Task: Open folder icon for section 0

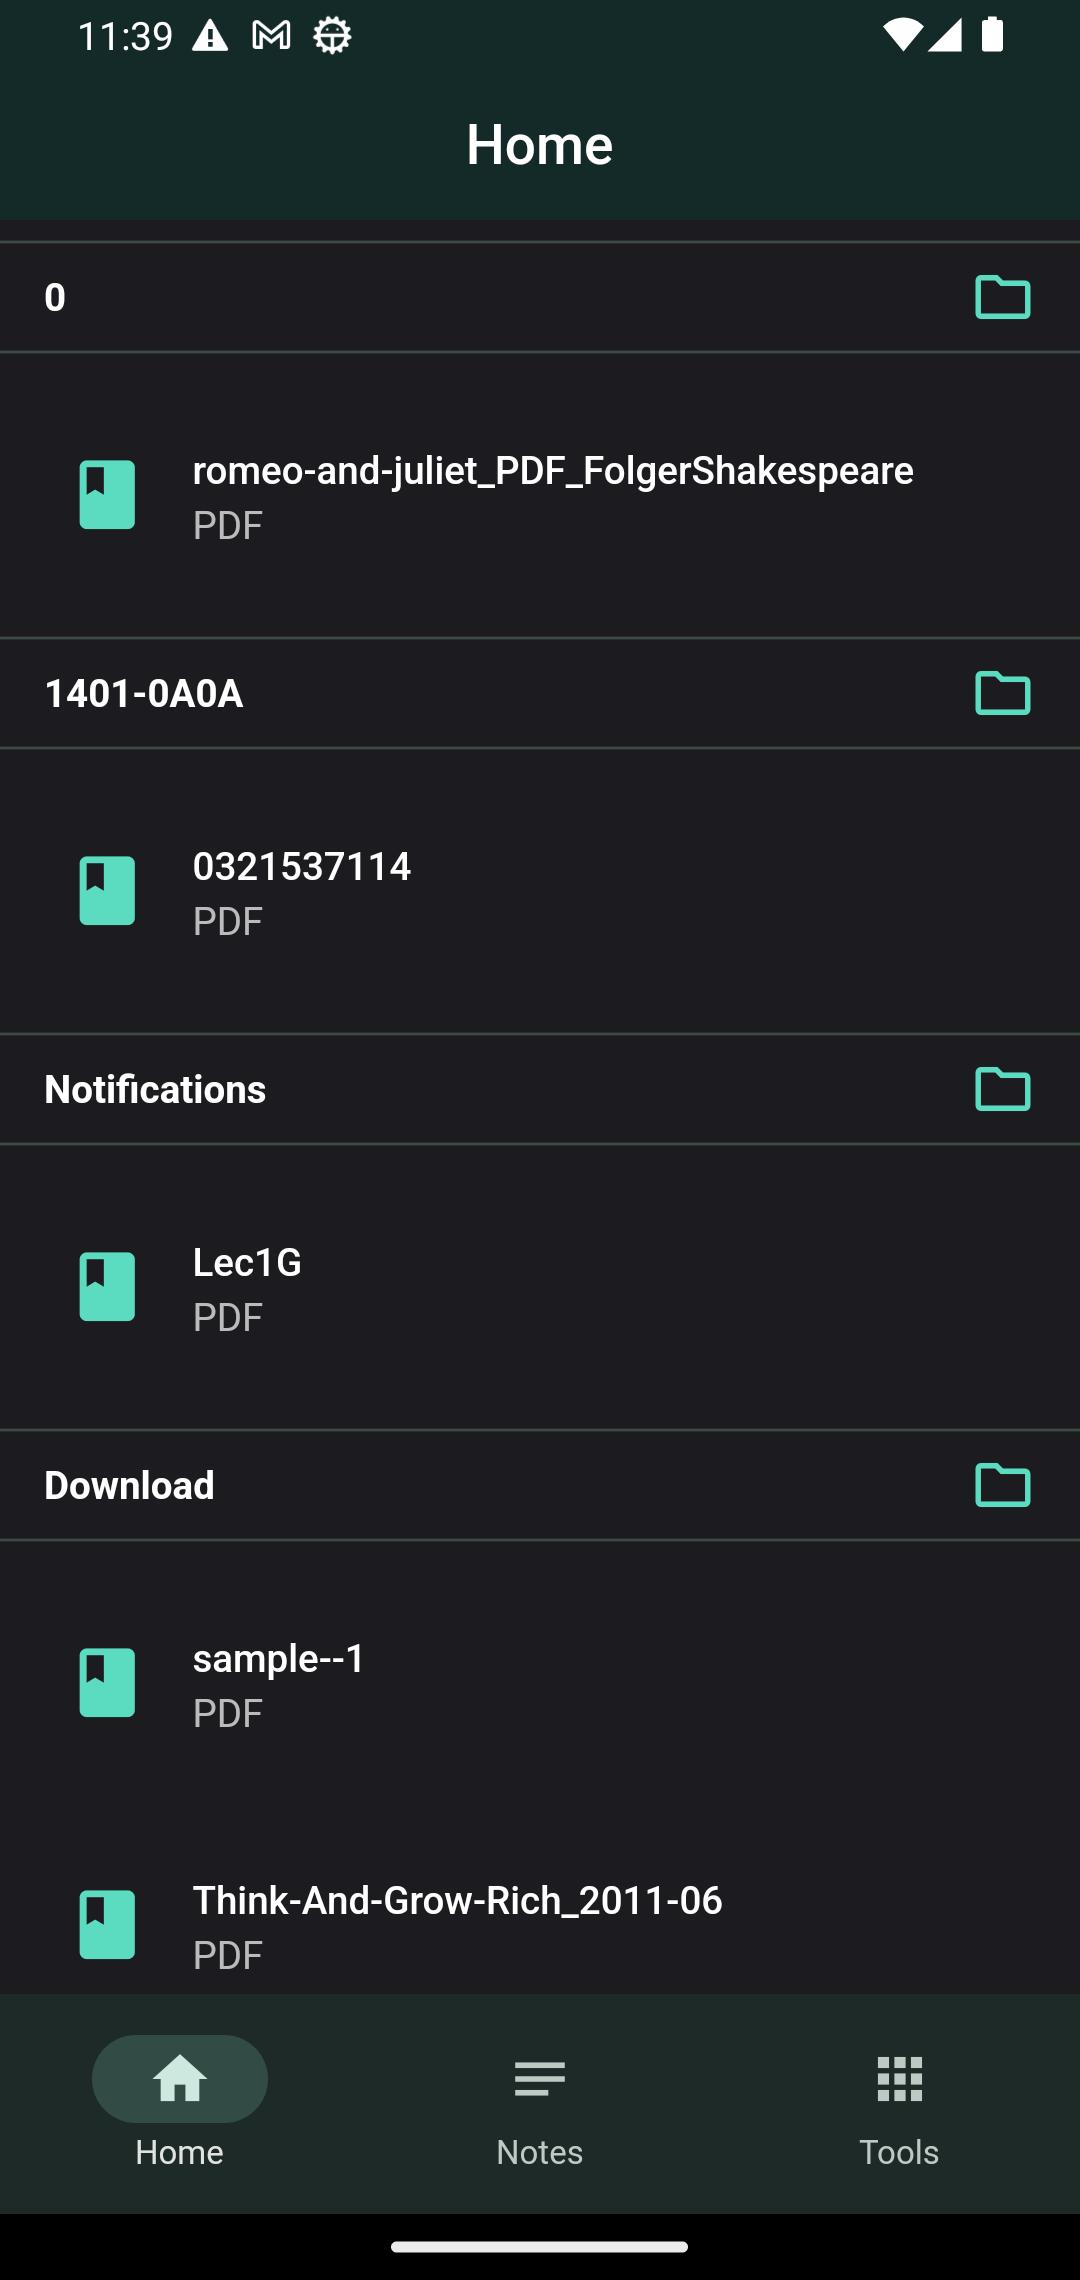Action: (x=1002, y=297)
